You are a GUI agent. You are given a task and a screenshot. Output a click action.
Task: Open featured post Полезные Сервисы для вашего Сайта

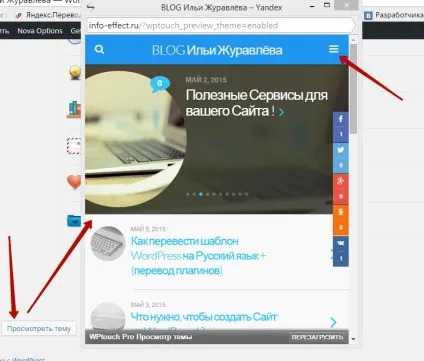pyautogui.click(x=256, y=103)
